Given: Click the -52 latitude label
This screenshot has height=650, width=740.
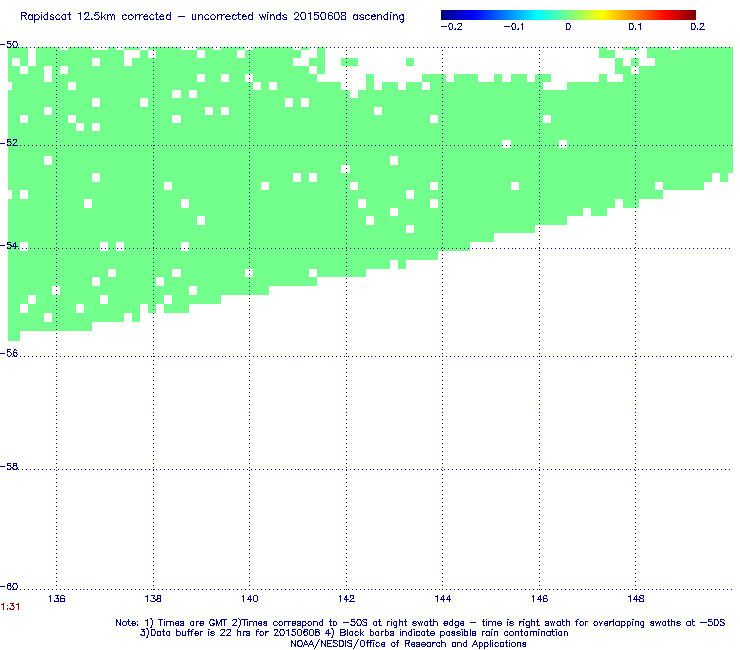Looking at the screenshot, I should 9,143.
